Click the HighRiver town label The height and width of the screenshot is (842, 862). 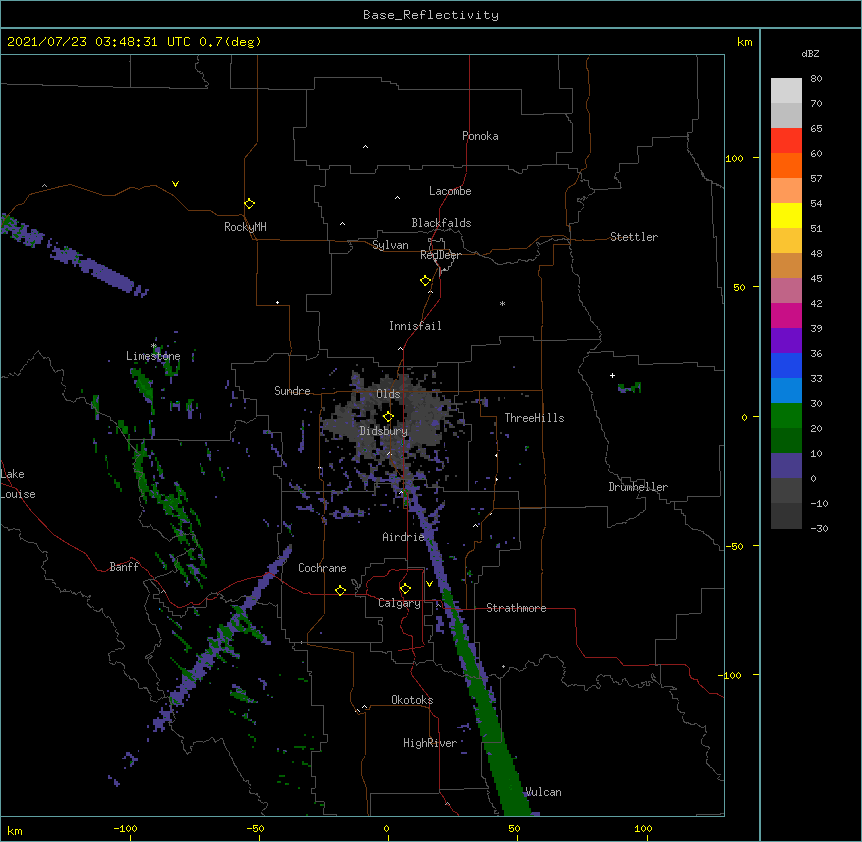(x=430, y=743)
